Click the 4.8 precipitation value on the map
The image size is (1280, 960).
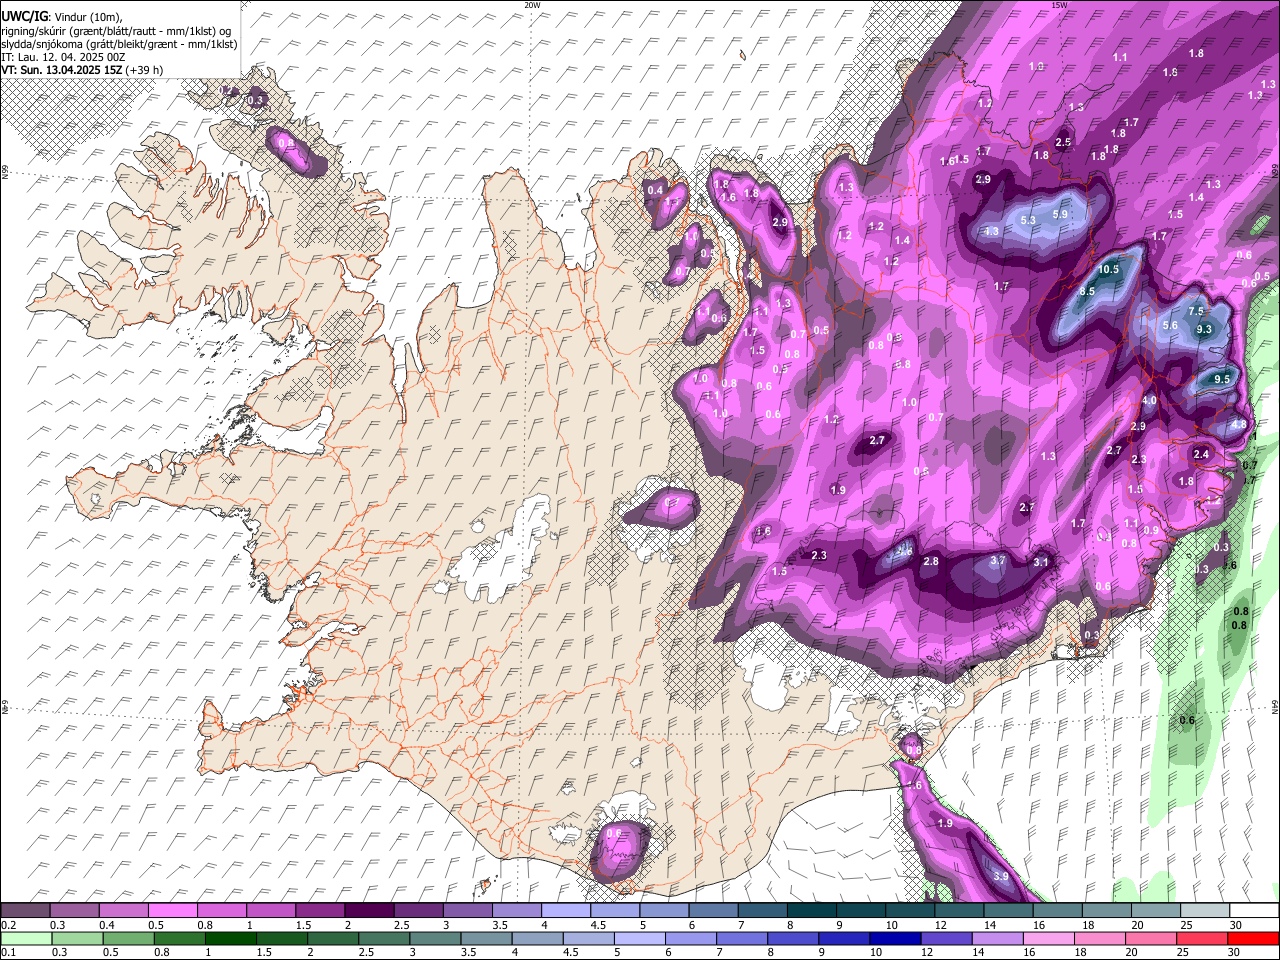1239,424
